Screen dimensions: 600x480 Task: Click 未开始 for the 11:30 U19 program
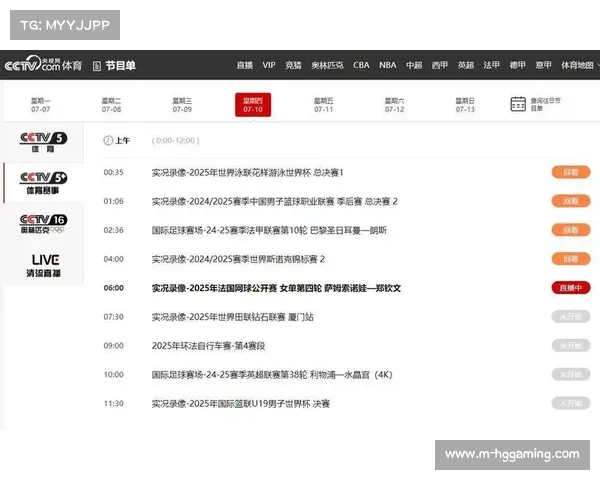click(x=571, y=403)
